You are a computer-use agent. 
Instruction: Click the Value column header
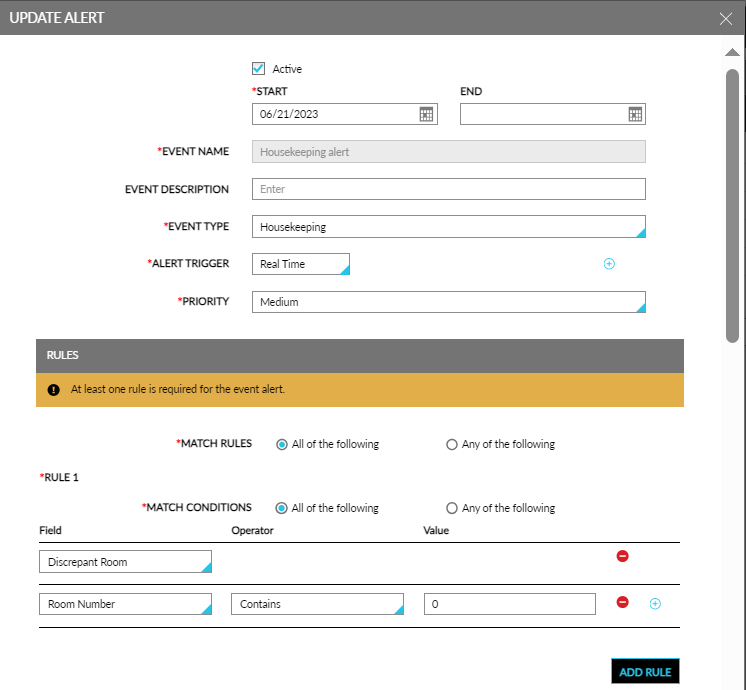[436, 530]
